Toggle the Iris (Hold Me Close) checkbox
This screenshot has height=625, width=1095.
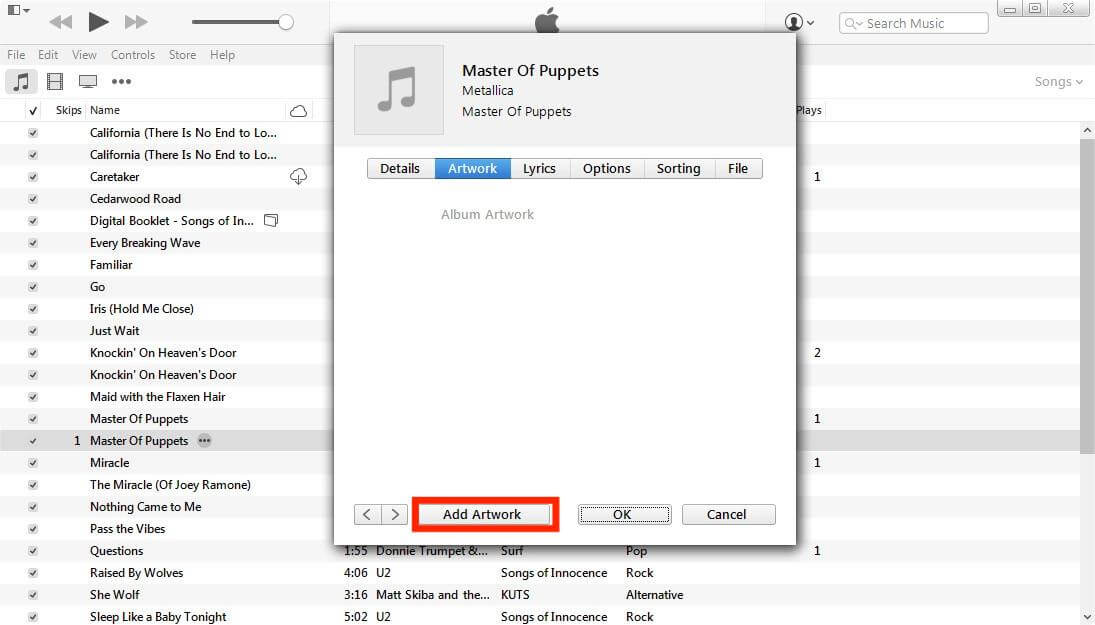click(33, 309)
